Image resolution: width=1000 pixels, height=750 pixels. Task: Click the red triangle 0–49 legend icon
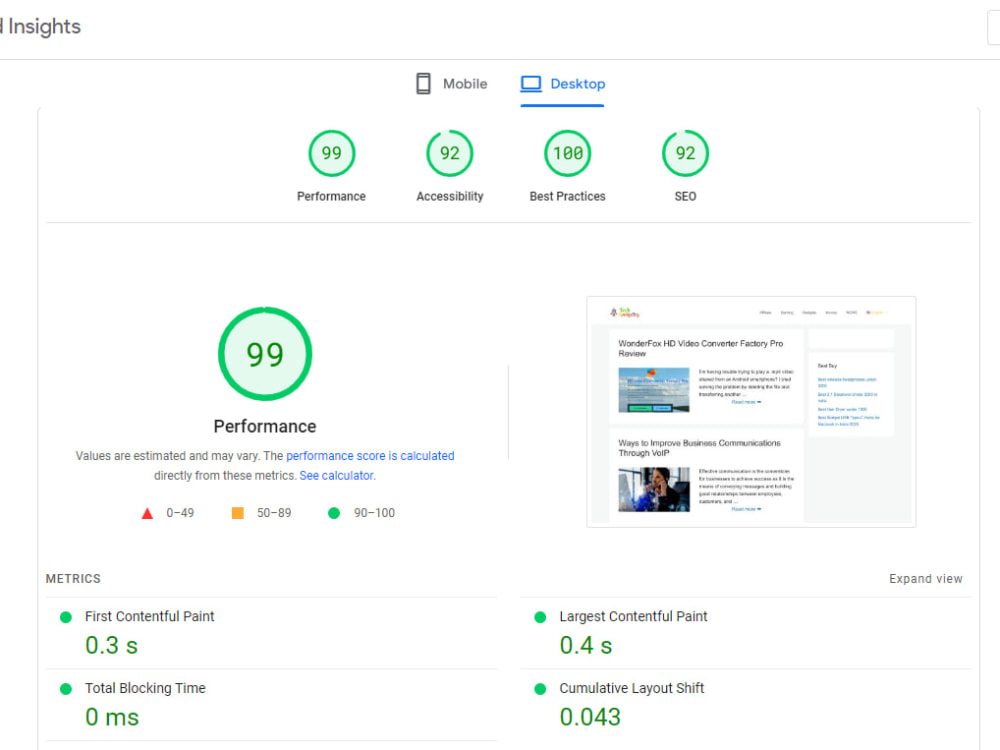point(147,513)
